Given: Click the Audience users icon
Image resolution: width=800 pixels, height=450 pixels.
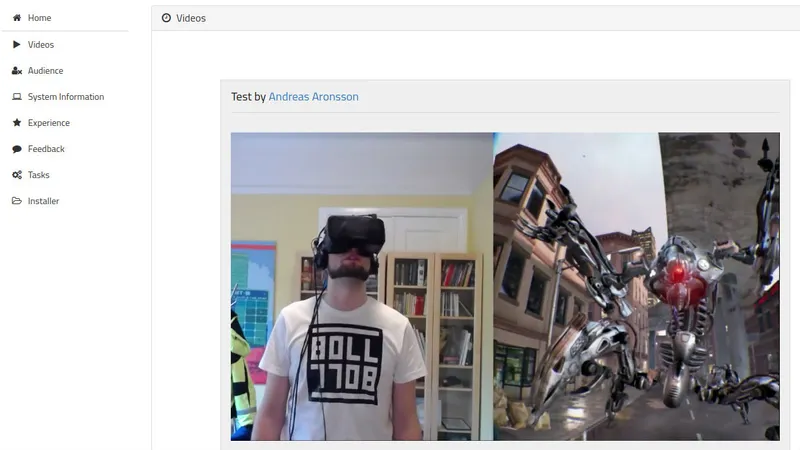Looking at the screenshot, I should pyautogui.click(x=17, y=71).
